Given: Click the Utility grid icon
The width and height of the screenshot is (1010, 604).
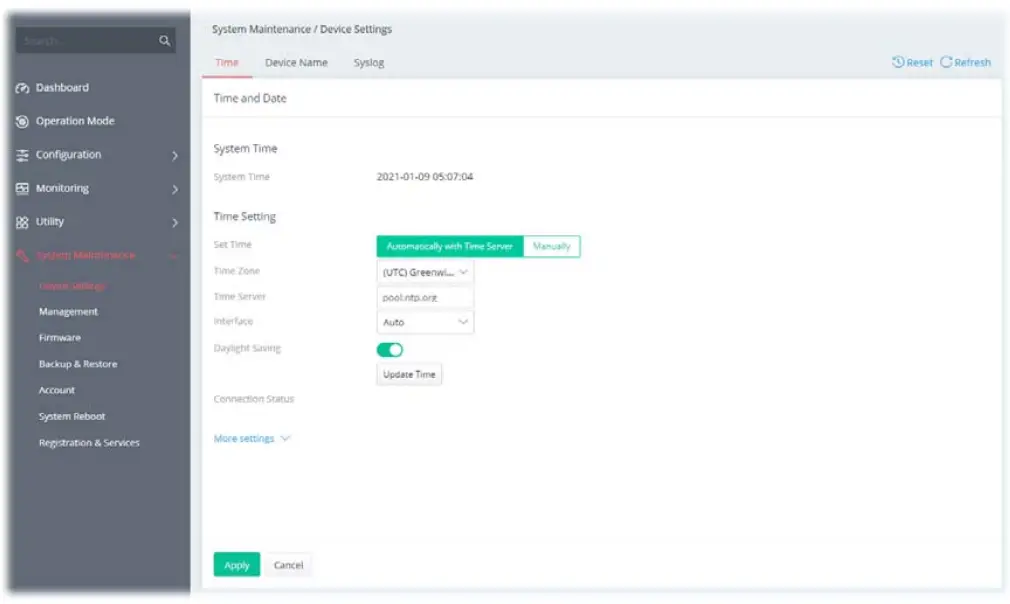Looking at the screenshot, I should pos(23,222).
